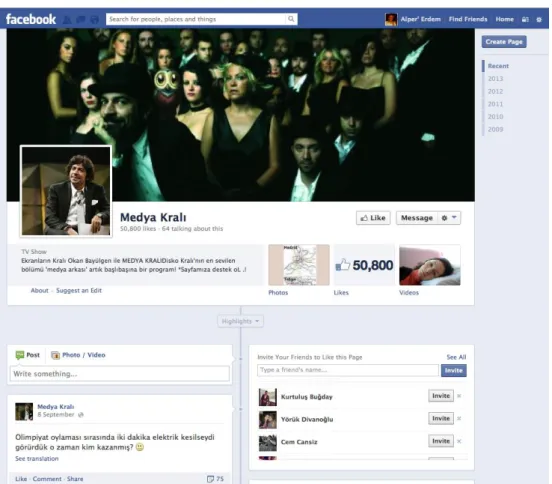Dismiss Cem Cansiz invite suggestion
The width and height of the screenshot is (552, 484).
(x=459, y=441)
